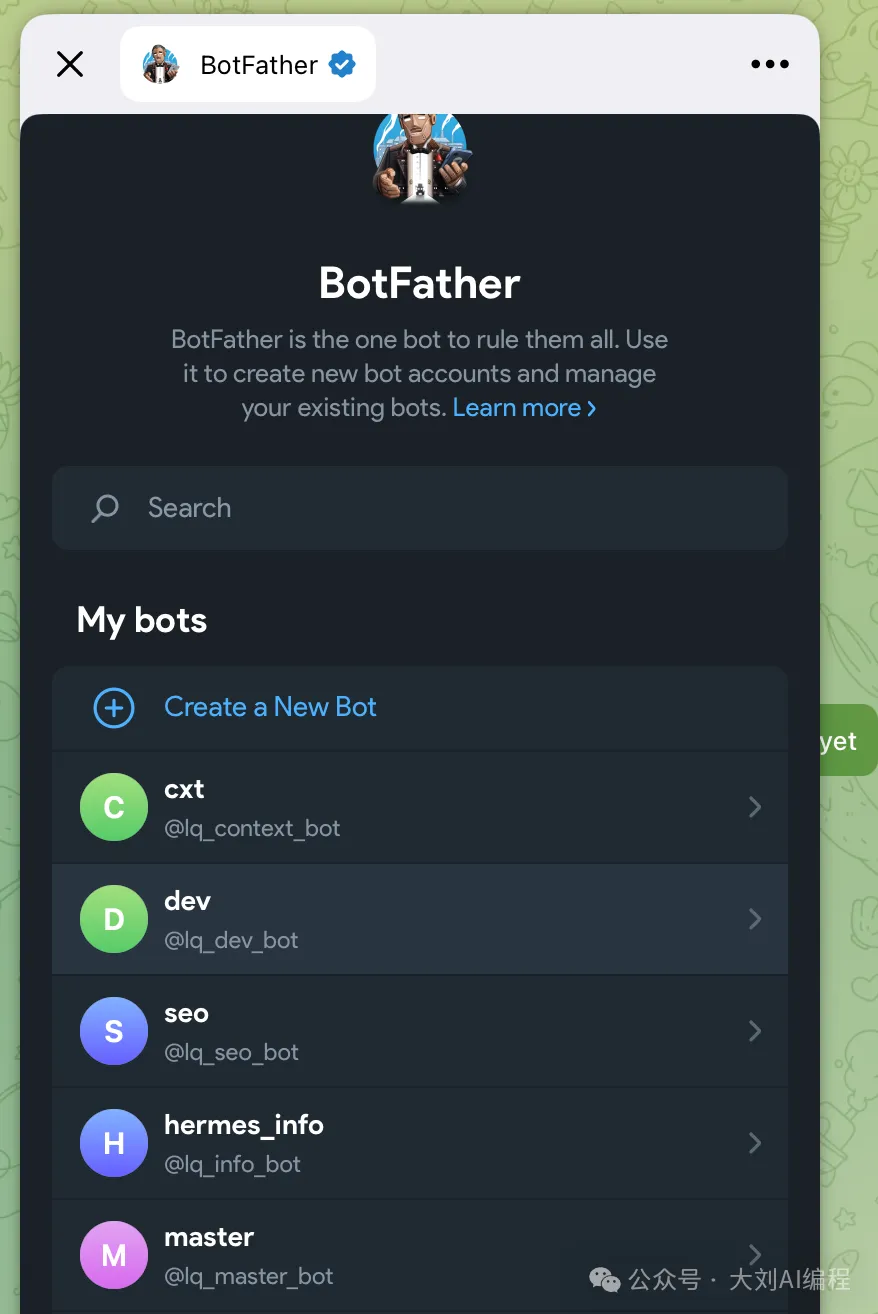This screenshot has height=1314, width=878.
Task: Click the pink M avatar for master
Action: click(x=114, y=1255)
